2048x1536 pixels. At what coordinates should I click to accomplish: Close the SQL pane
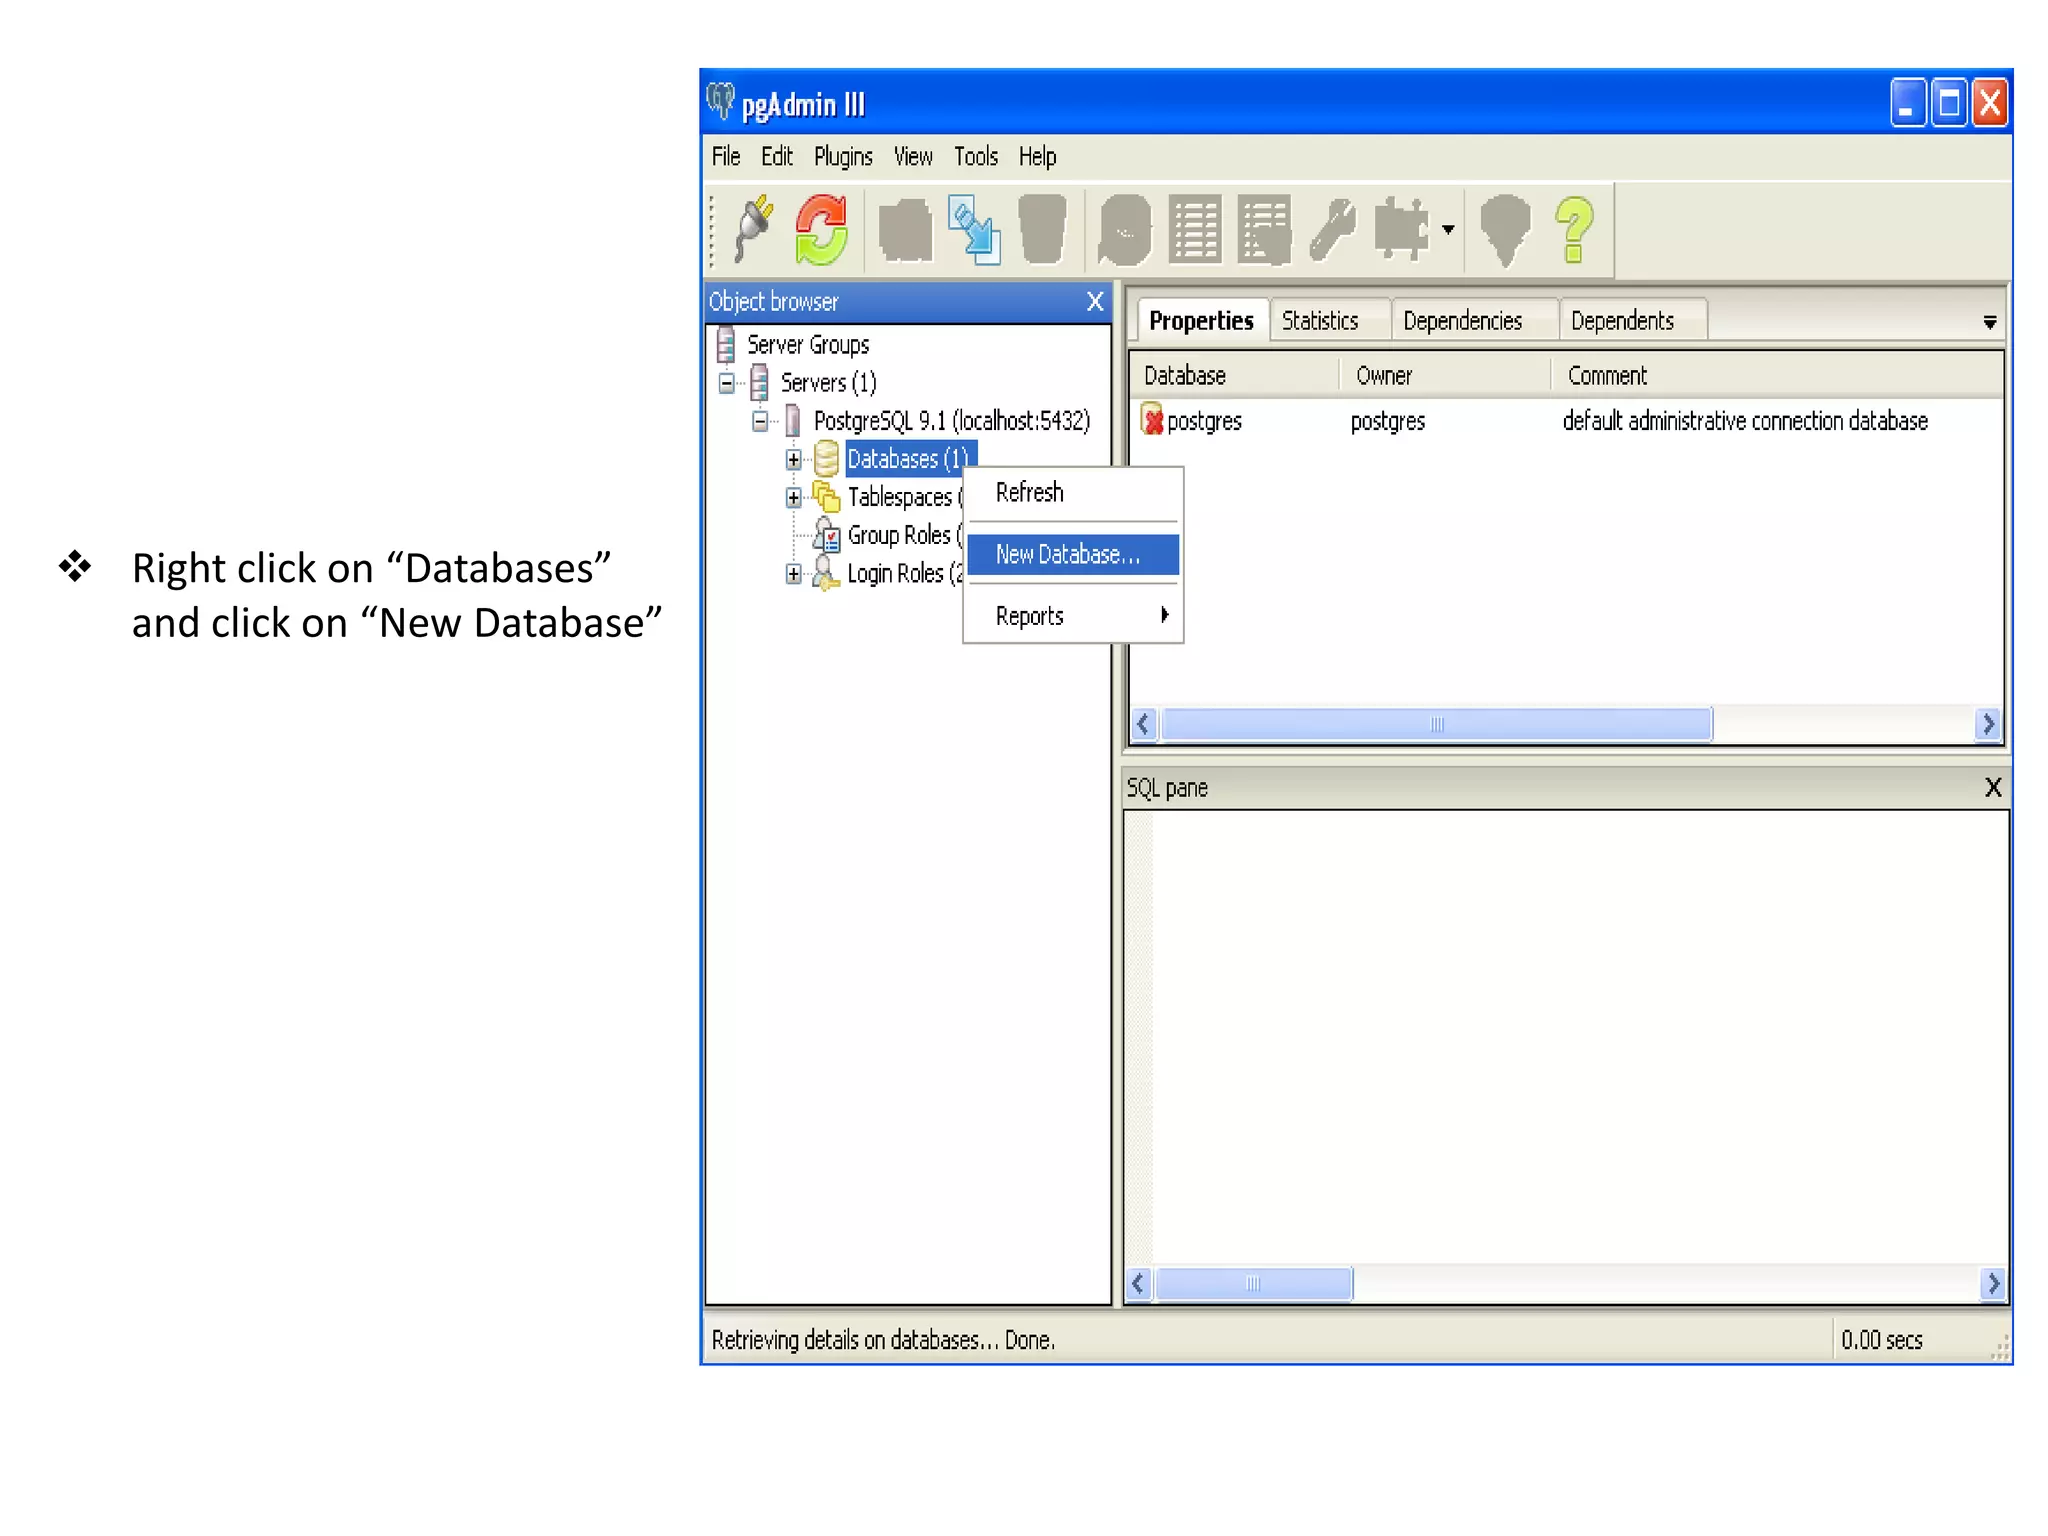click(1992, 788)
